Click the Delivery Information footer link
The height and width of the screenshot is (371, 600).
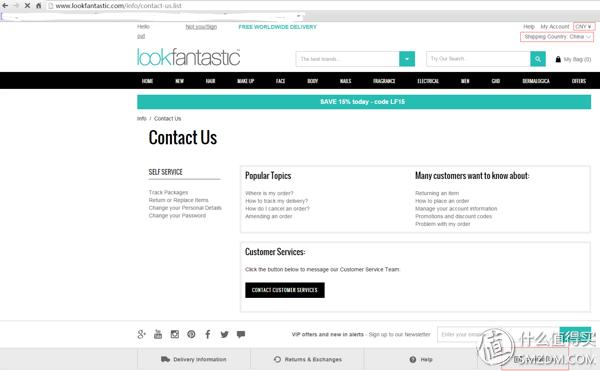tap(194, 359)
